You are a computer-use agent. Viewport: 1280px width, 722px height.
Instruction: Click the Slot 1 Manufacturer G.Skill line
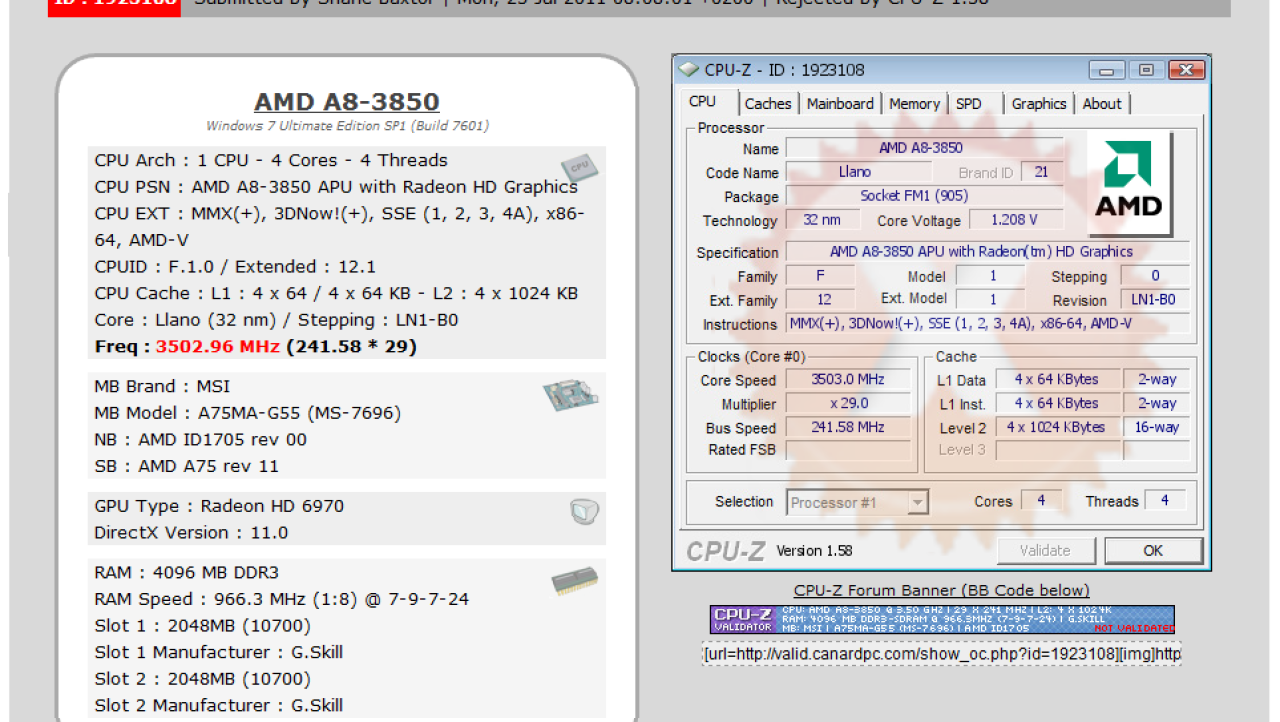pos(218,652)
